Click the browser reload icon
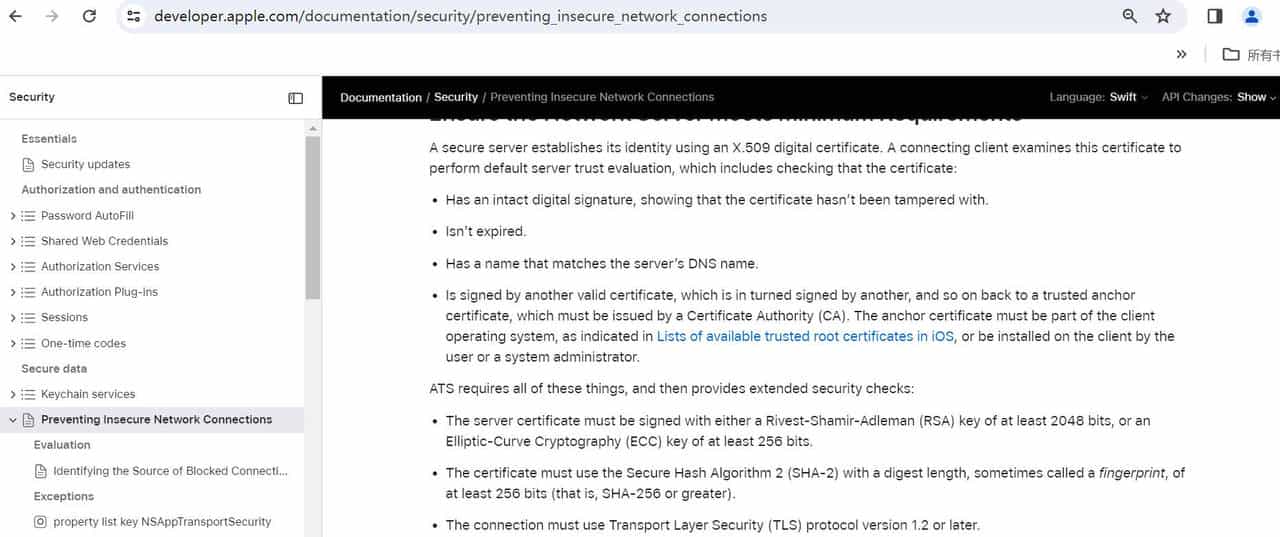Image resolution: width=1280 pixels, height=537 pixels. pyautogui.click(x=89, y=16)
